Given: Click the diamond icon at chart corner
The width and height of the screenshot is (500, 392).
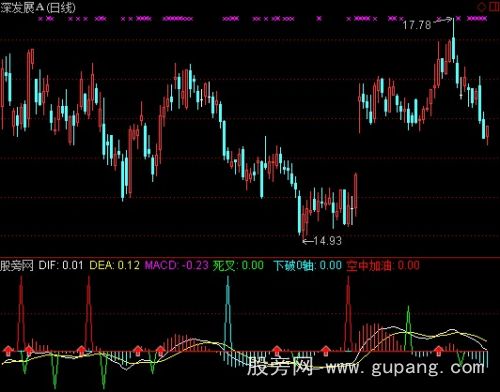Looking at the screenshot, I should tap(482, 7).
